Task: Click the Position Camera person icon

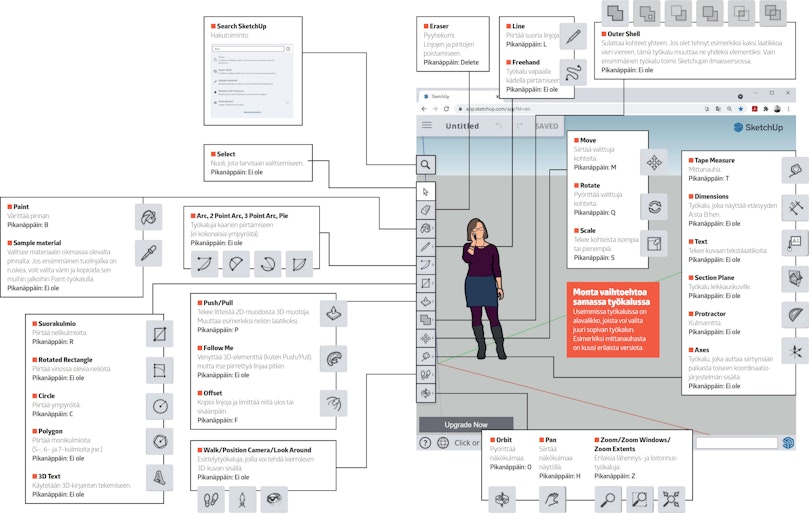Action: 242,499
